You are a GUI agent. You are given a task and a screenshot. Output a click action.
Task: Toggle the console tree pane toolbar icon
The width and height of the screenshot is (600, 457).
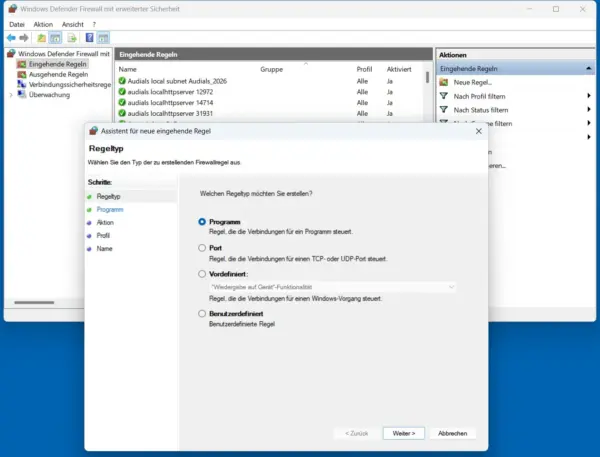(55, 38)
